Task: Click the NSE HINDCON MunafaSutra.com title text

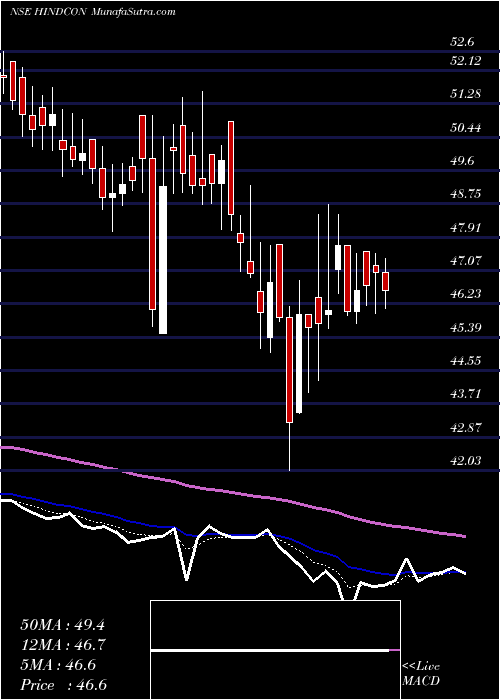Action: pyautogui.click(x=92, y=12)
